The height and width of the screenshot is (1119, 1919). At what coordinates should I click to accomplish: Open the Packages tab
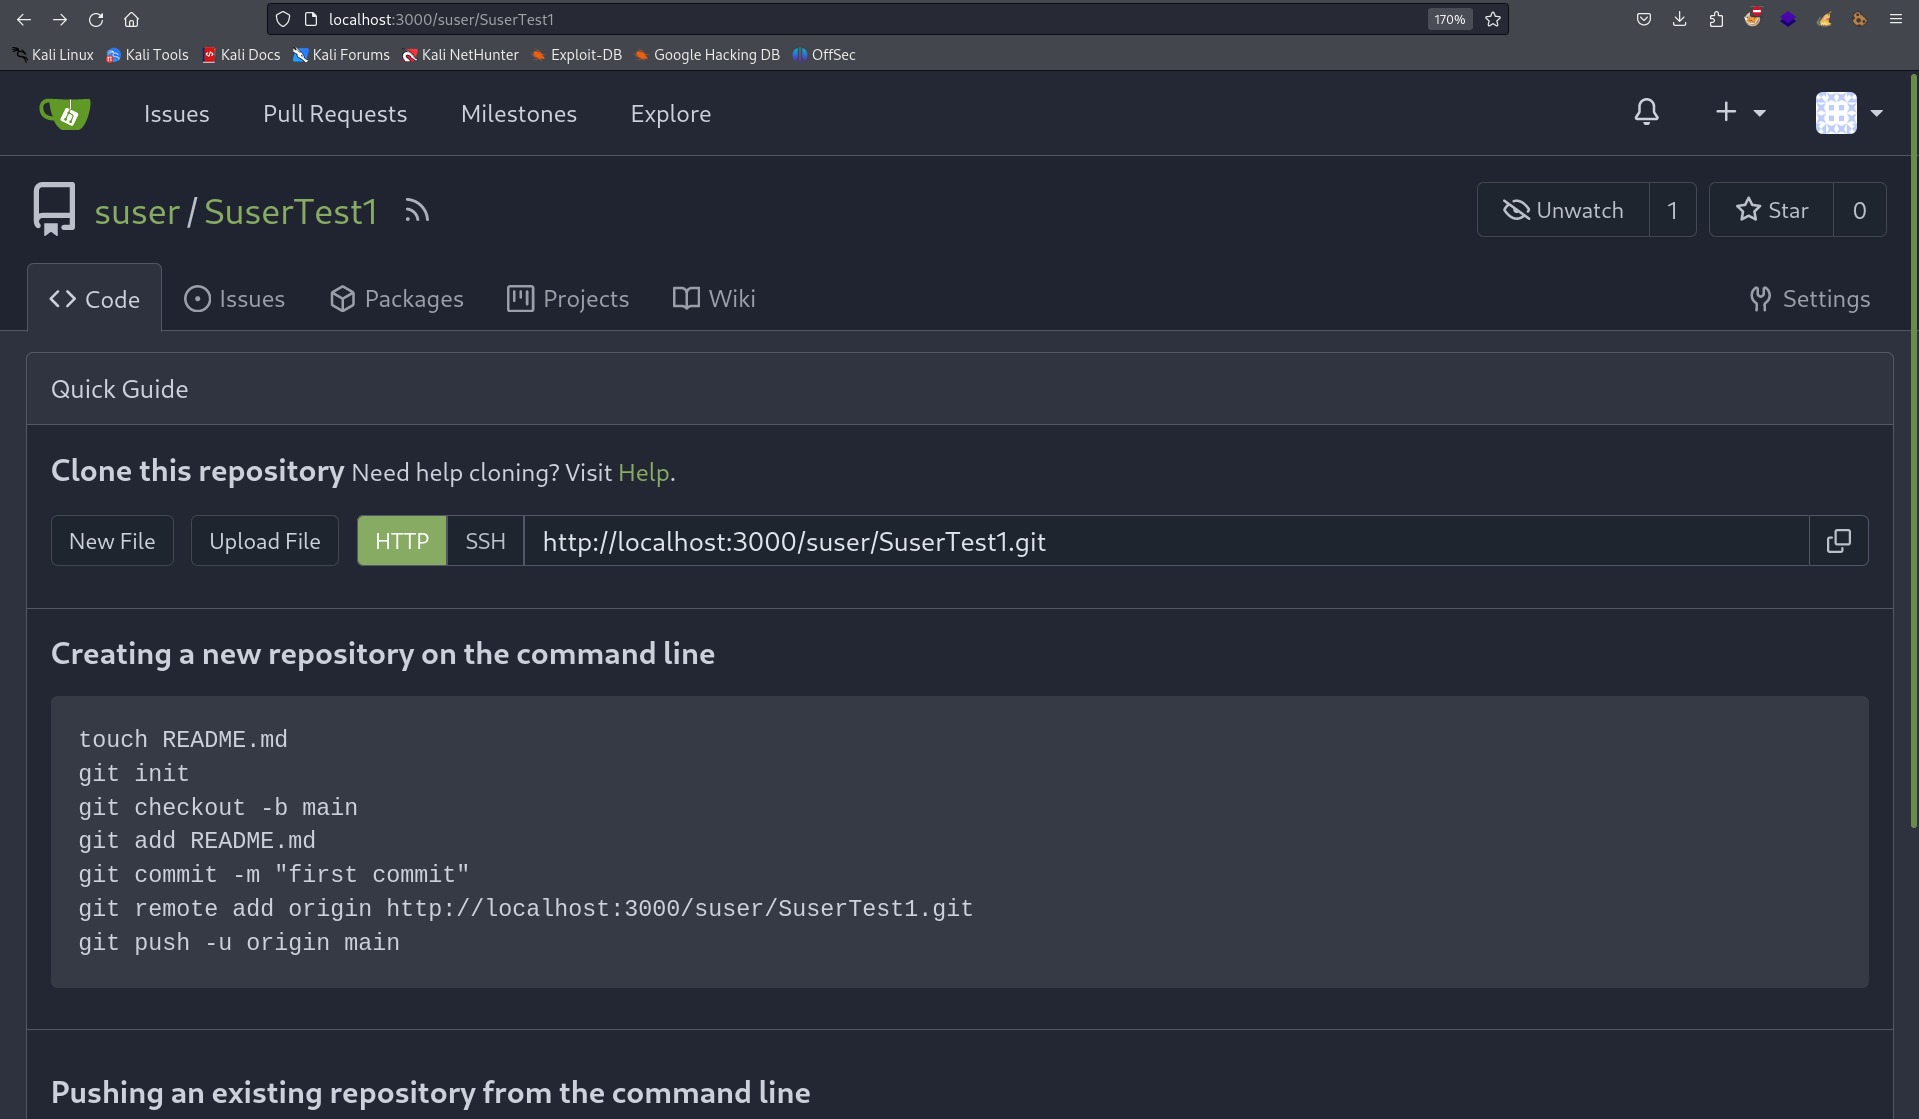397,298
